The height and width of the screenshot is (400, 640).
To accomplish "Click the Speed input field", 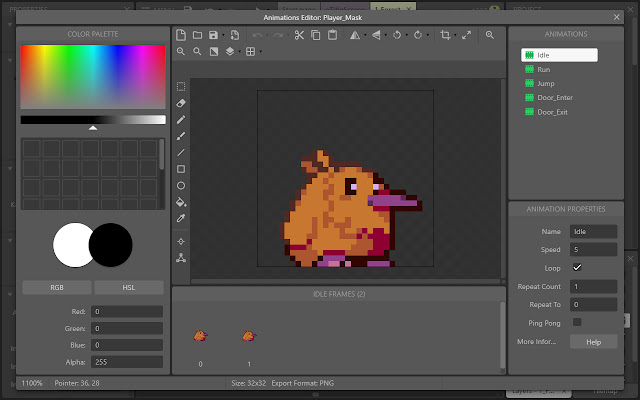I will point(593,249).
